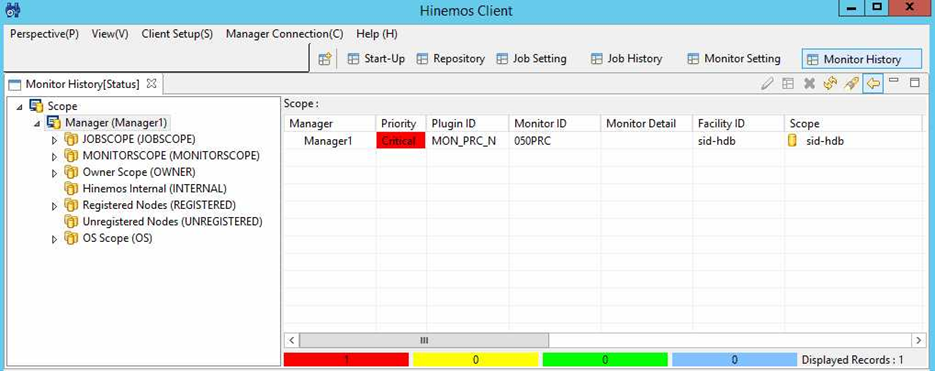This screenshot has width=935, height=371.
Task: Expand the JOBSCOPE tree node
Action: click(x=54, y=140)
